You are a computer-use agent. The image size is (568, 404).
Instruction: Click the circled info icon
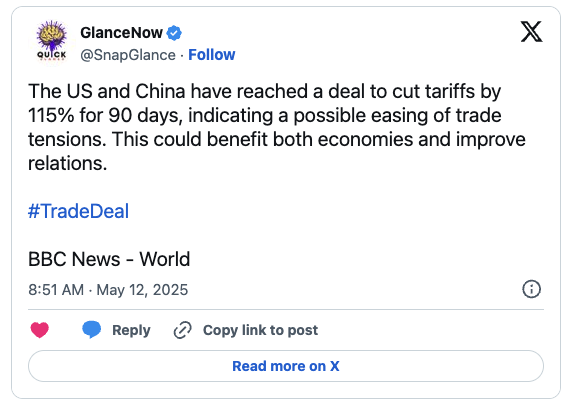[531, 289]
